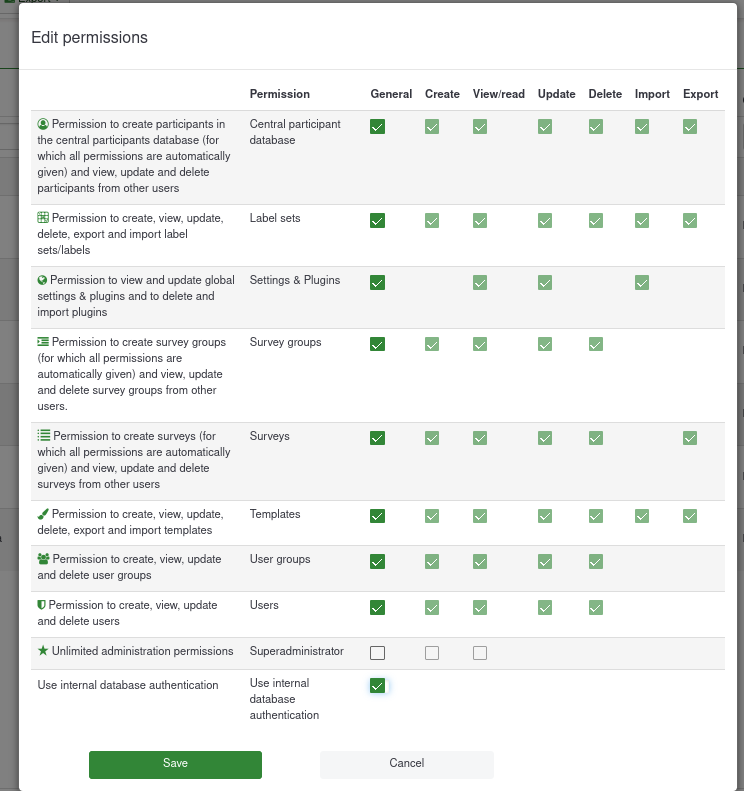The image size is (744, 791).
Task: Click the Templates paintbrush icon
Action: point(43,515)
